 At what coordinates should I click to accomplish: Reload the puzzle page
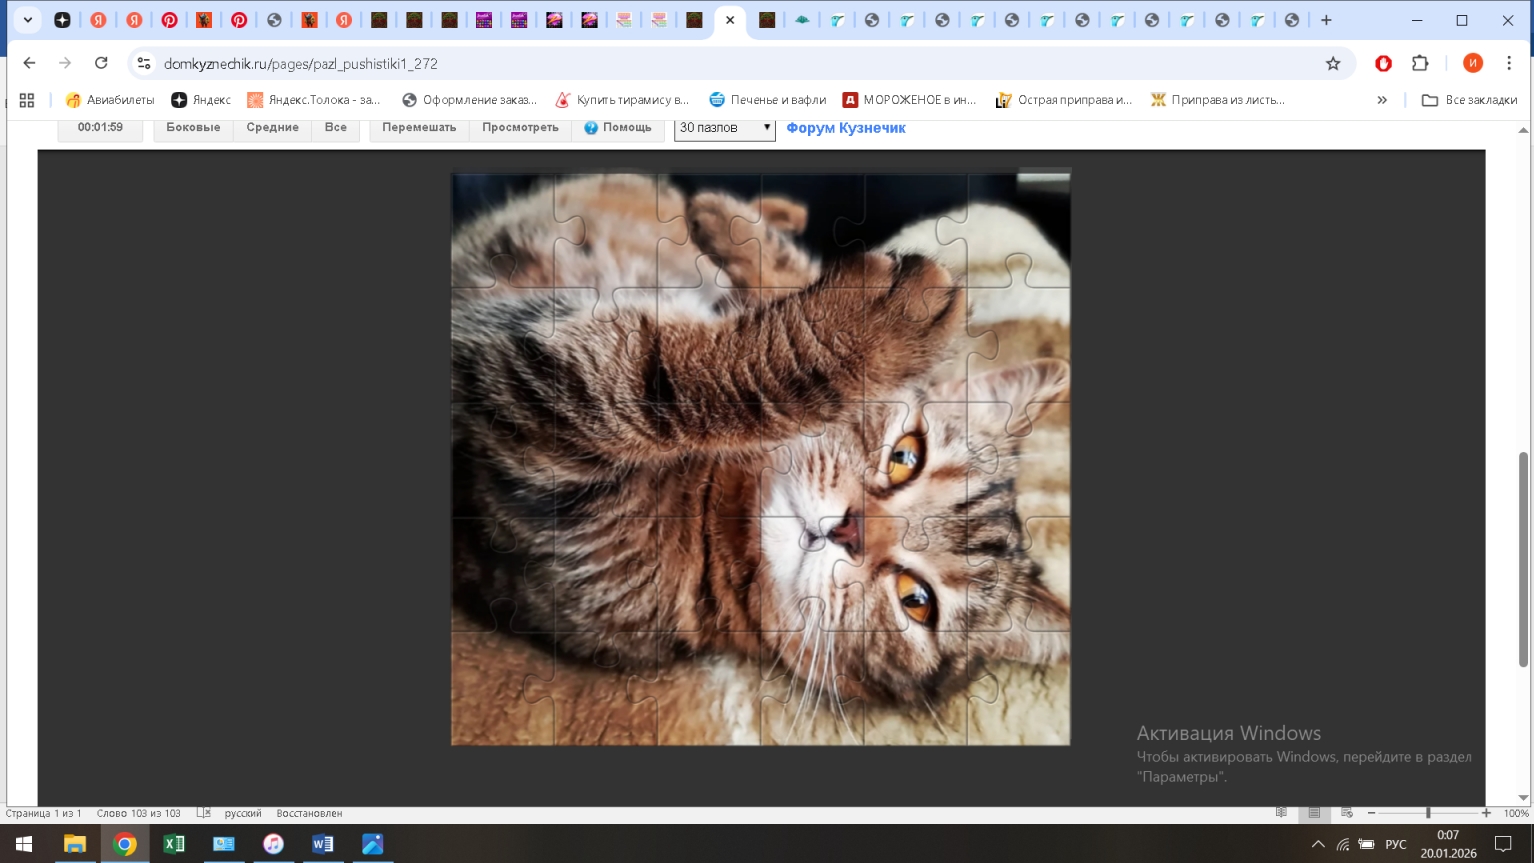click(101, 63)
